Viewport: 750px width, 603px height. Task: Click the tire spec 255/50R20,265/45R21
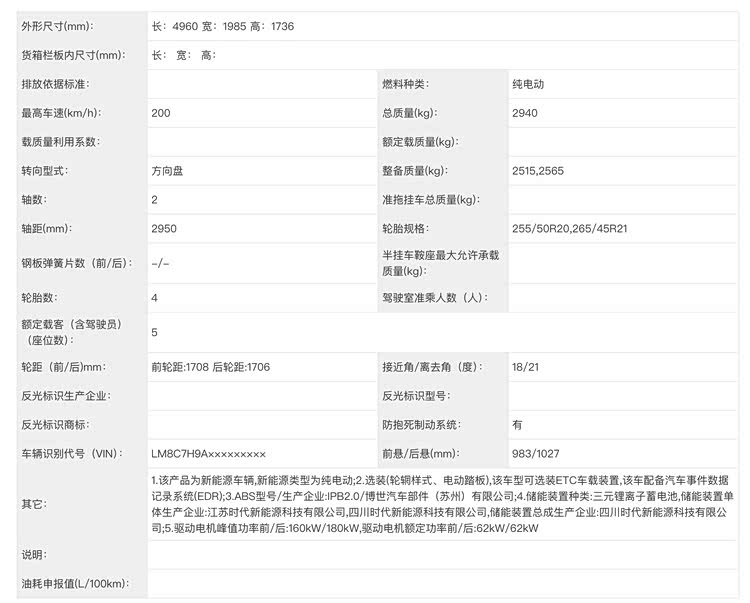click(x=569, y=229)
